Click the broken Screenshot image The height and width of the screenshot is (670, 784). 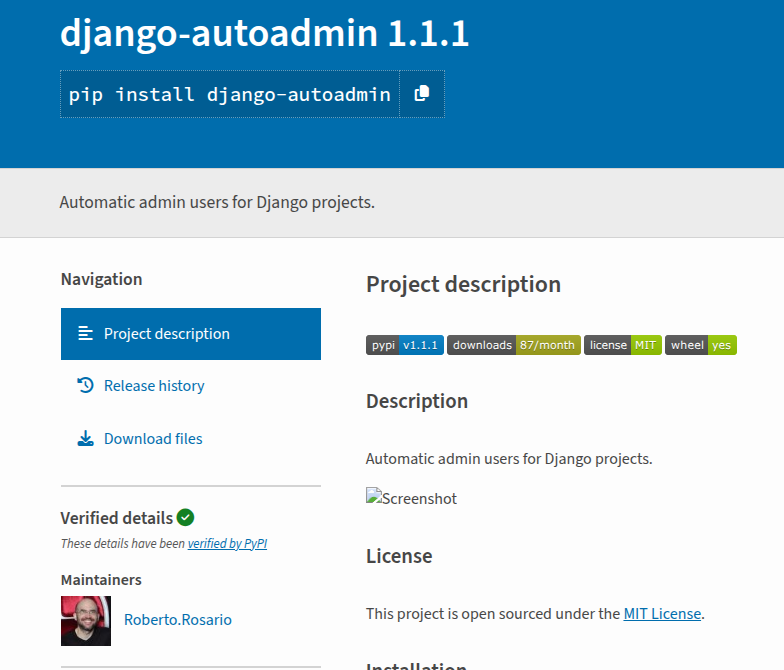tap(412, 498)
